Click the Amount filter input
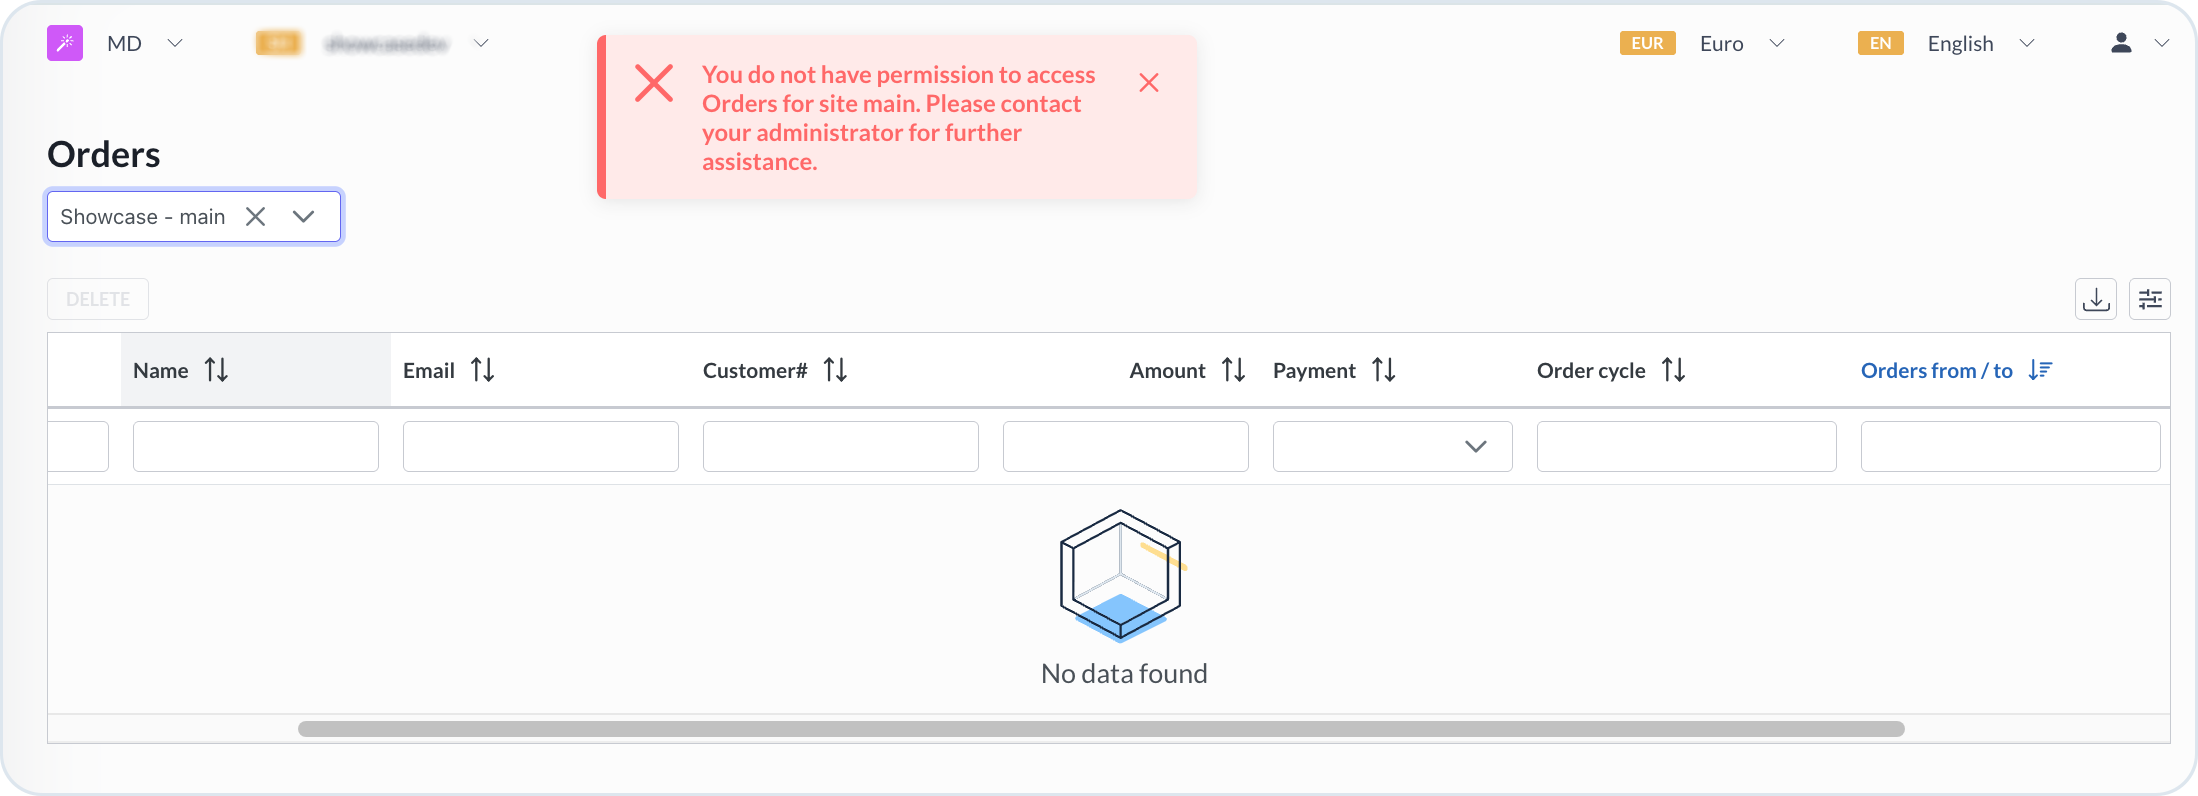The height and width of the screenshot is (796, 2198). pyautogui.click(x=1126, y=446)
